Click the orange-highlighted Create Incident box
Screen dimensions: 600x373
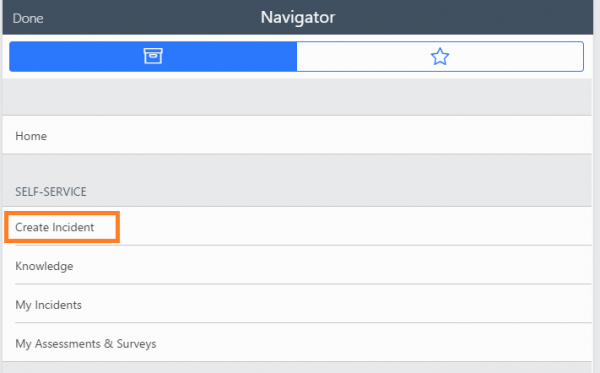point(62,227)
